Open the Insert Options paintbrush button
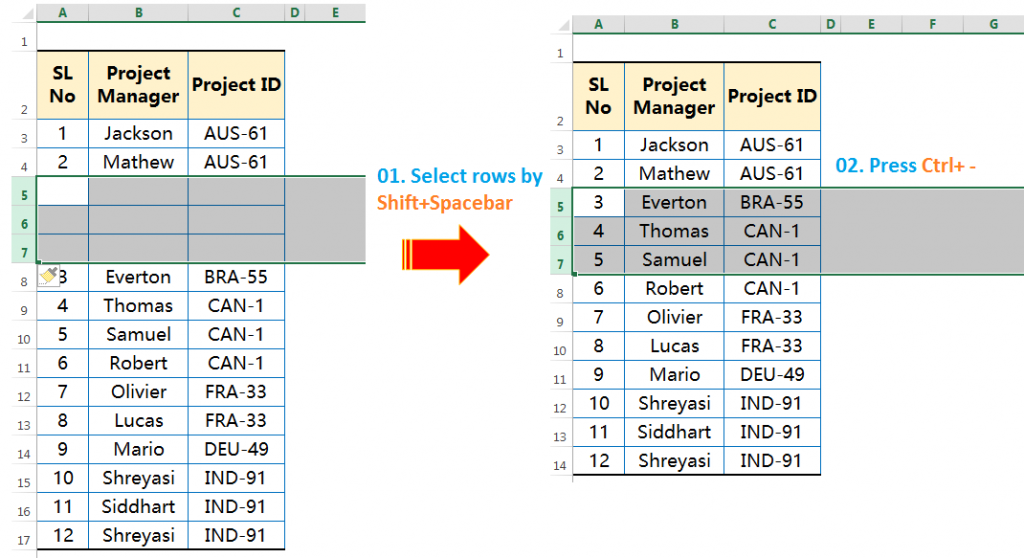Viewport: 1024px width, 558px height. (x=48, y=275)
